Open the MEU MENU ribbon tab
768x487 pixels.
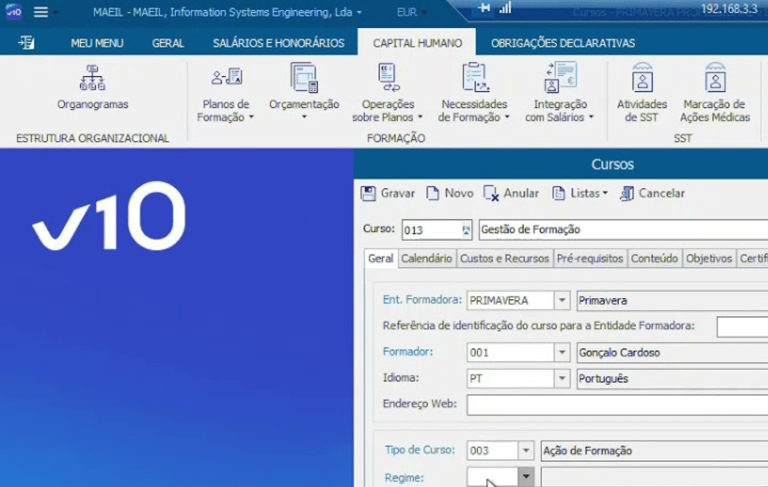[97, 43]
